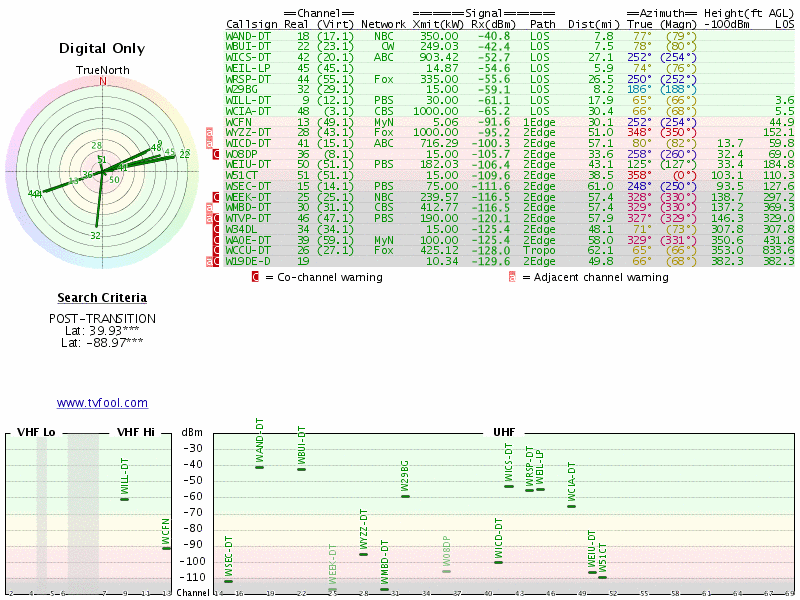Click the co-channel warning icon beside W08DP

click(216, 154)
